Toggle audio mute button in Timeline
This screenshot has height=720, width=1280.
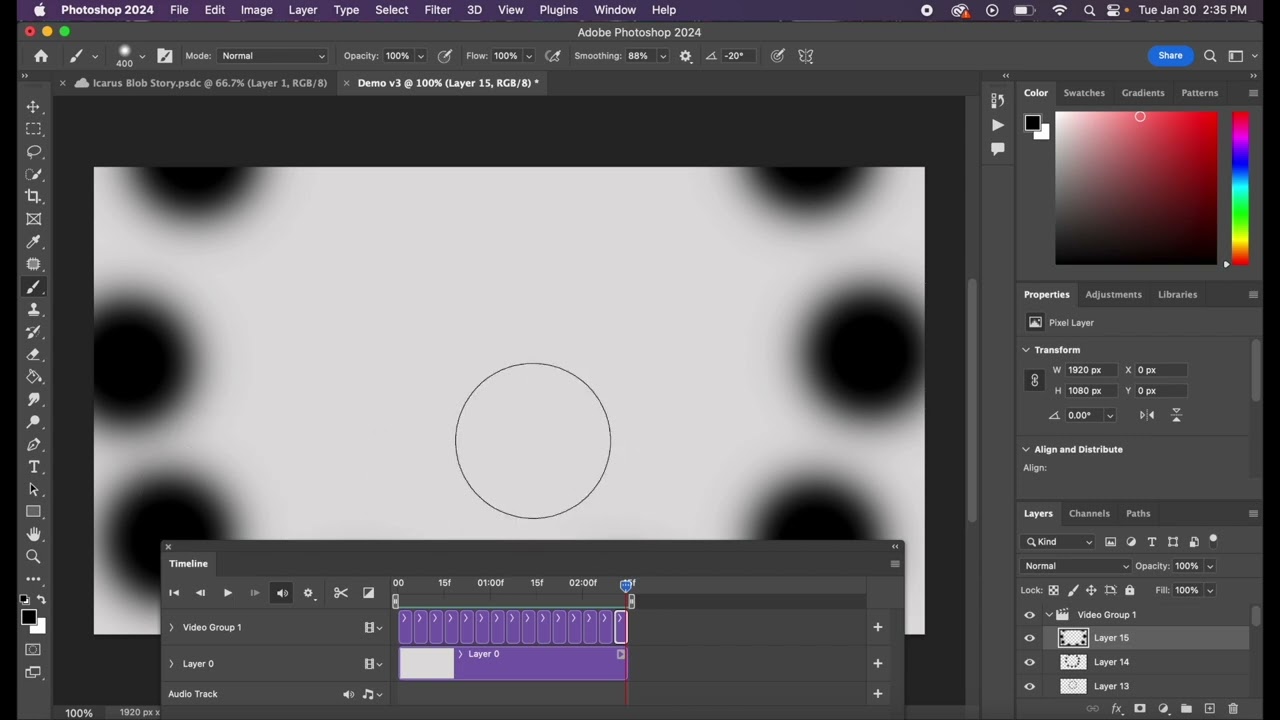coord(282,593)
